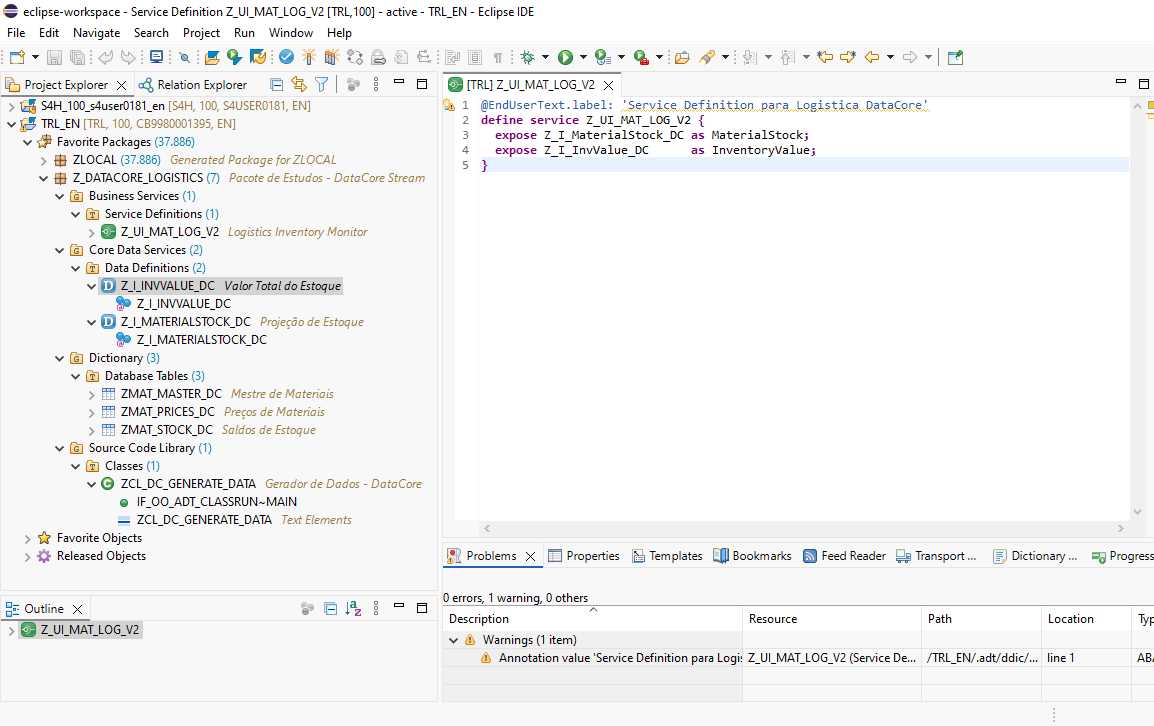This screenshot has width=1154, height=726.
Task: Click the blue checkmark Check ABAP object icon
Action: (x=286, y=58)
